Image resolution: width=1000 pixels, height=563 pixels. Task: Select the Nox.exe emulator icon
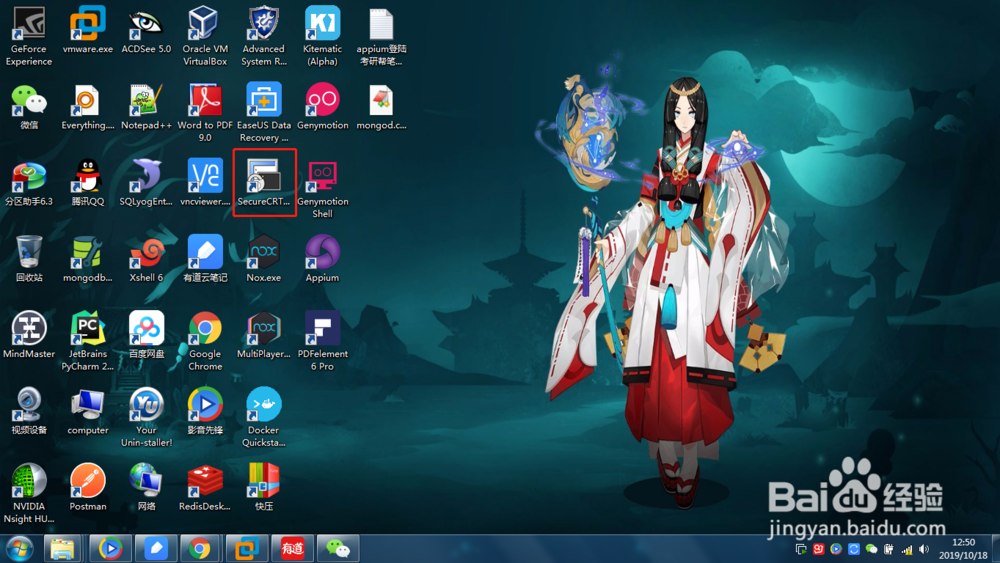pos(263,258)
